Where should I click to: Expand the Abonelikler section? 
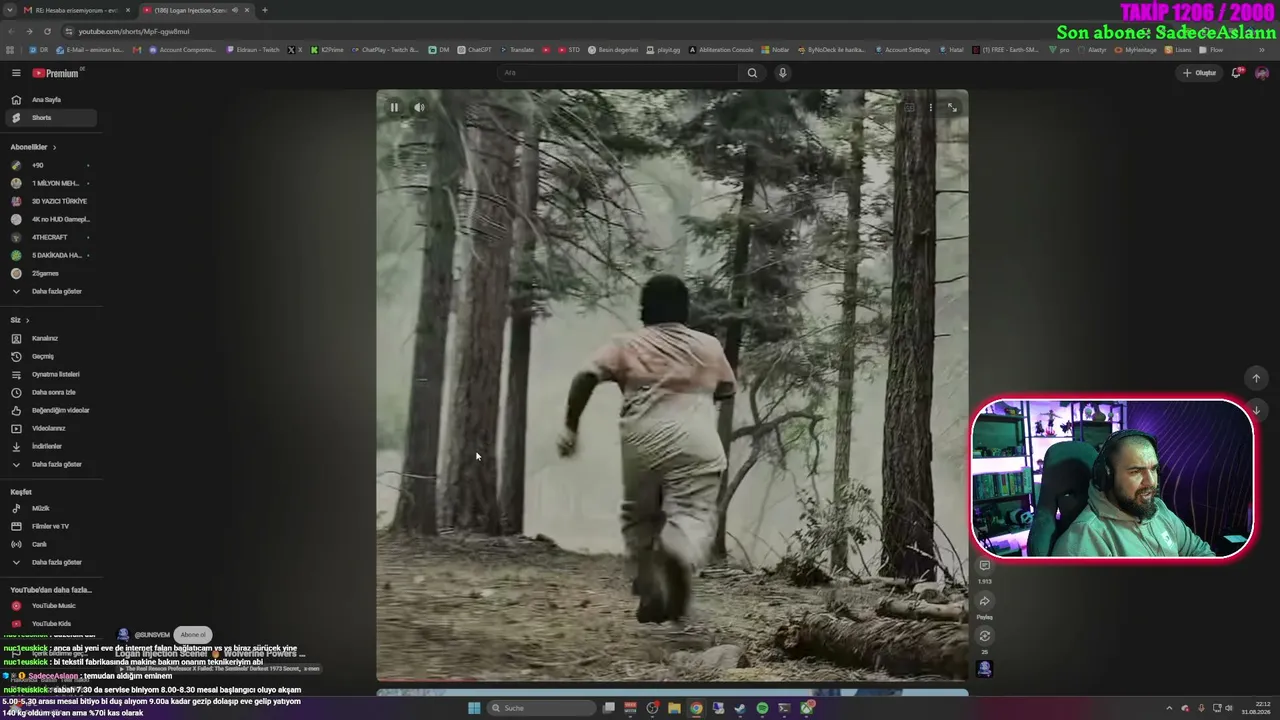[33, 147]
